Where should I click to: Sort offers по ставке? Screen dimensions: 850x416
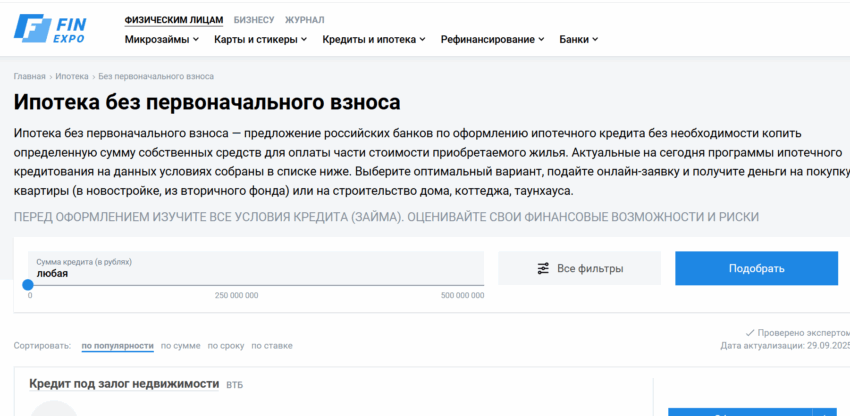(271, 346)
